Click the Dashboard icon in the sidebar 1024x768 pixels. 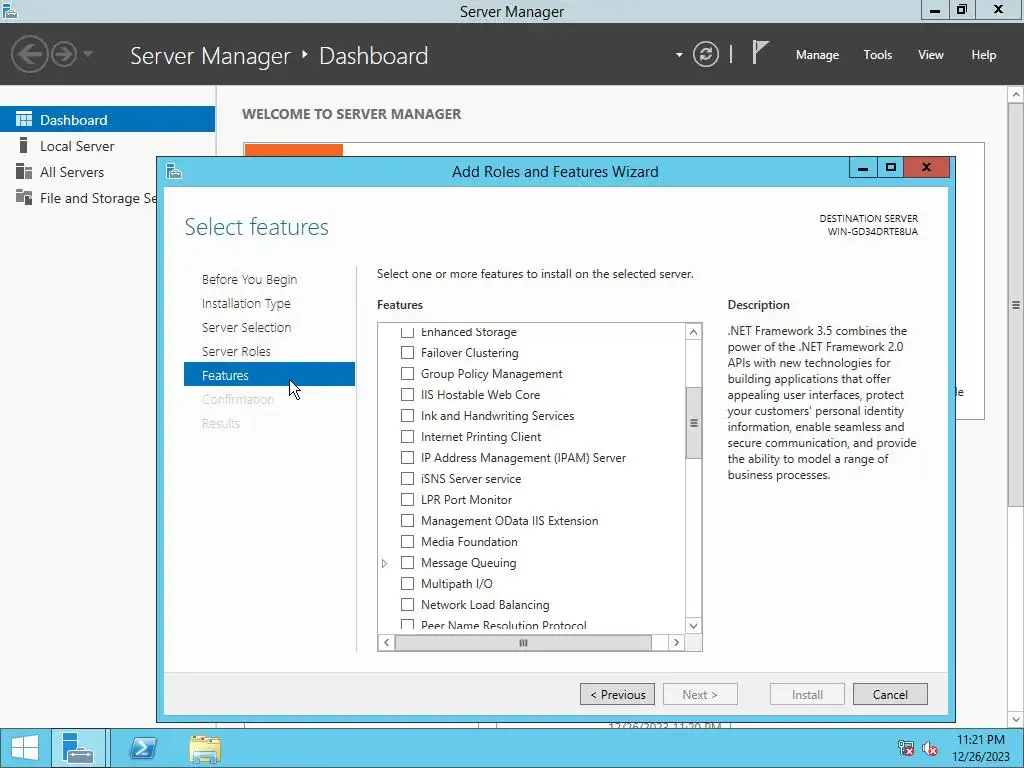(x=24, y=120)
